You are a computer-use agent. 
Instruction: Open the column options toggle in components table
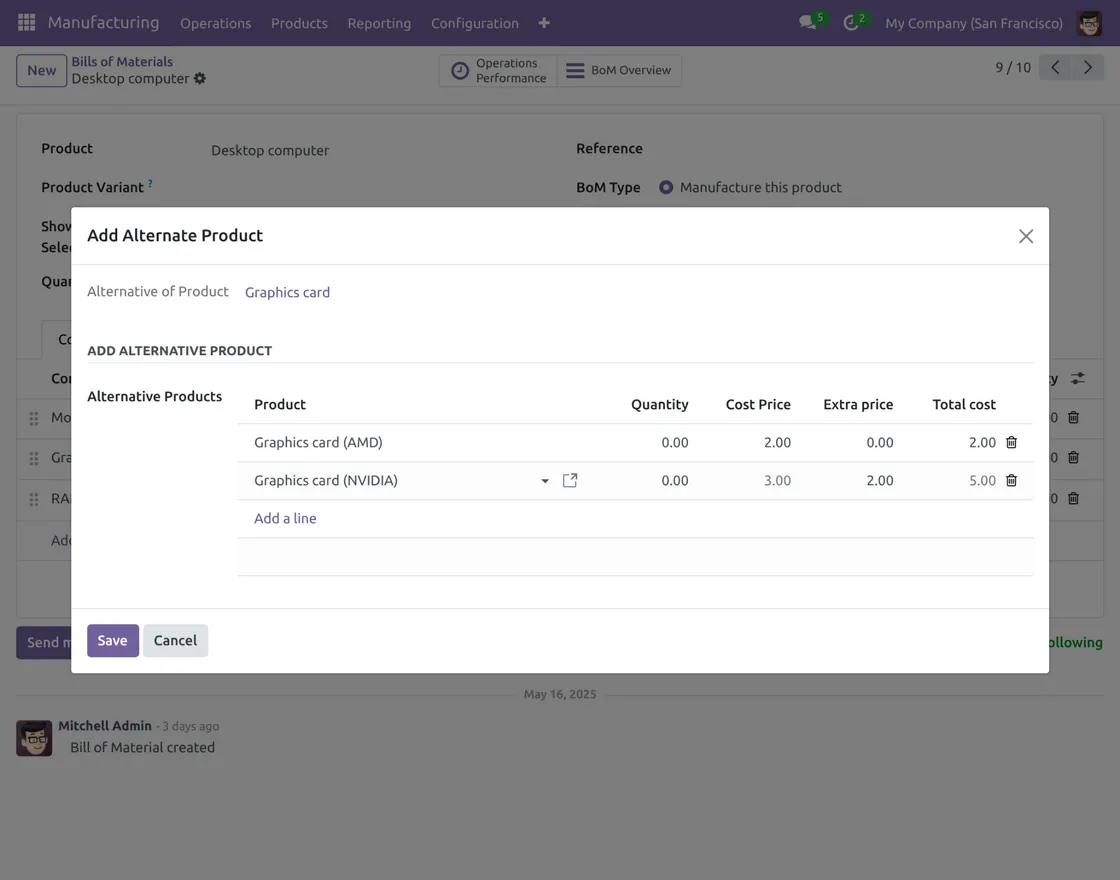(1077, 379)
